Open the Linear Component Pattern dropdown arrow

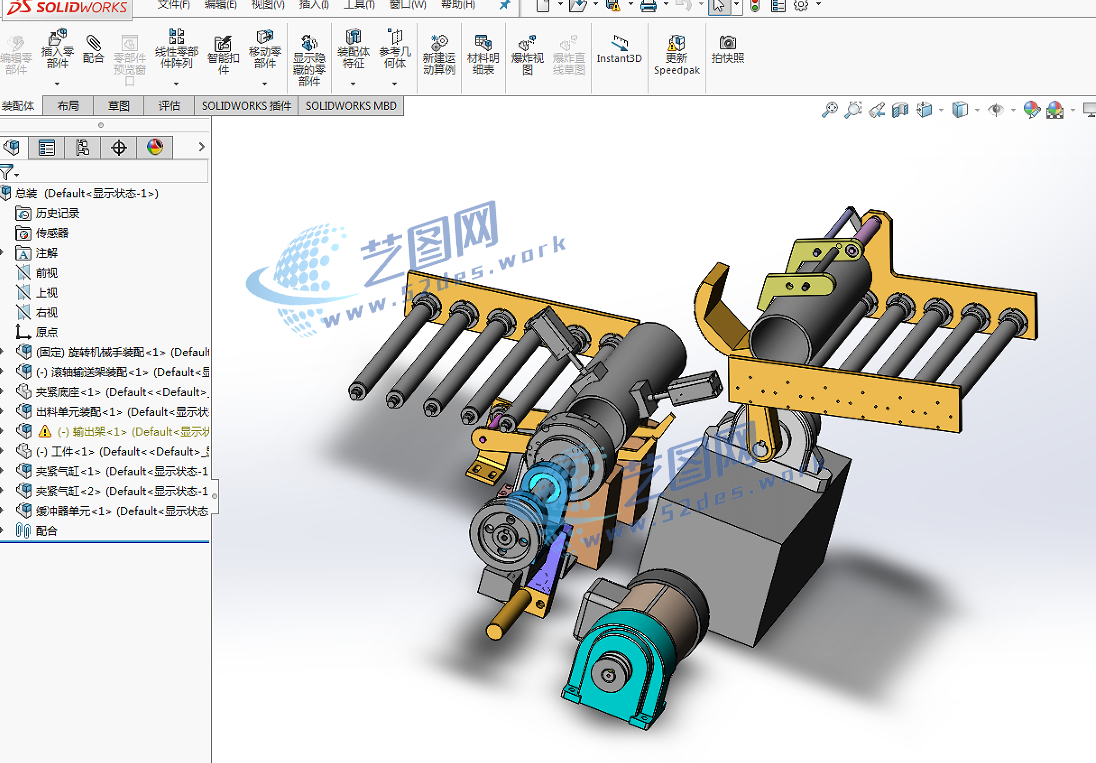point(176,84)
